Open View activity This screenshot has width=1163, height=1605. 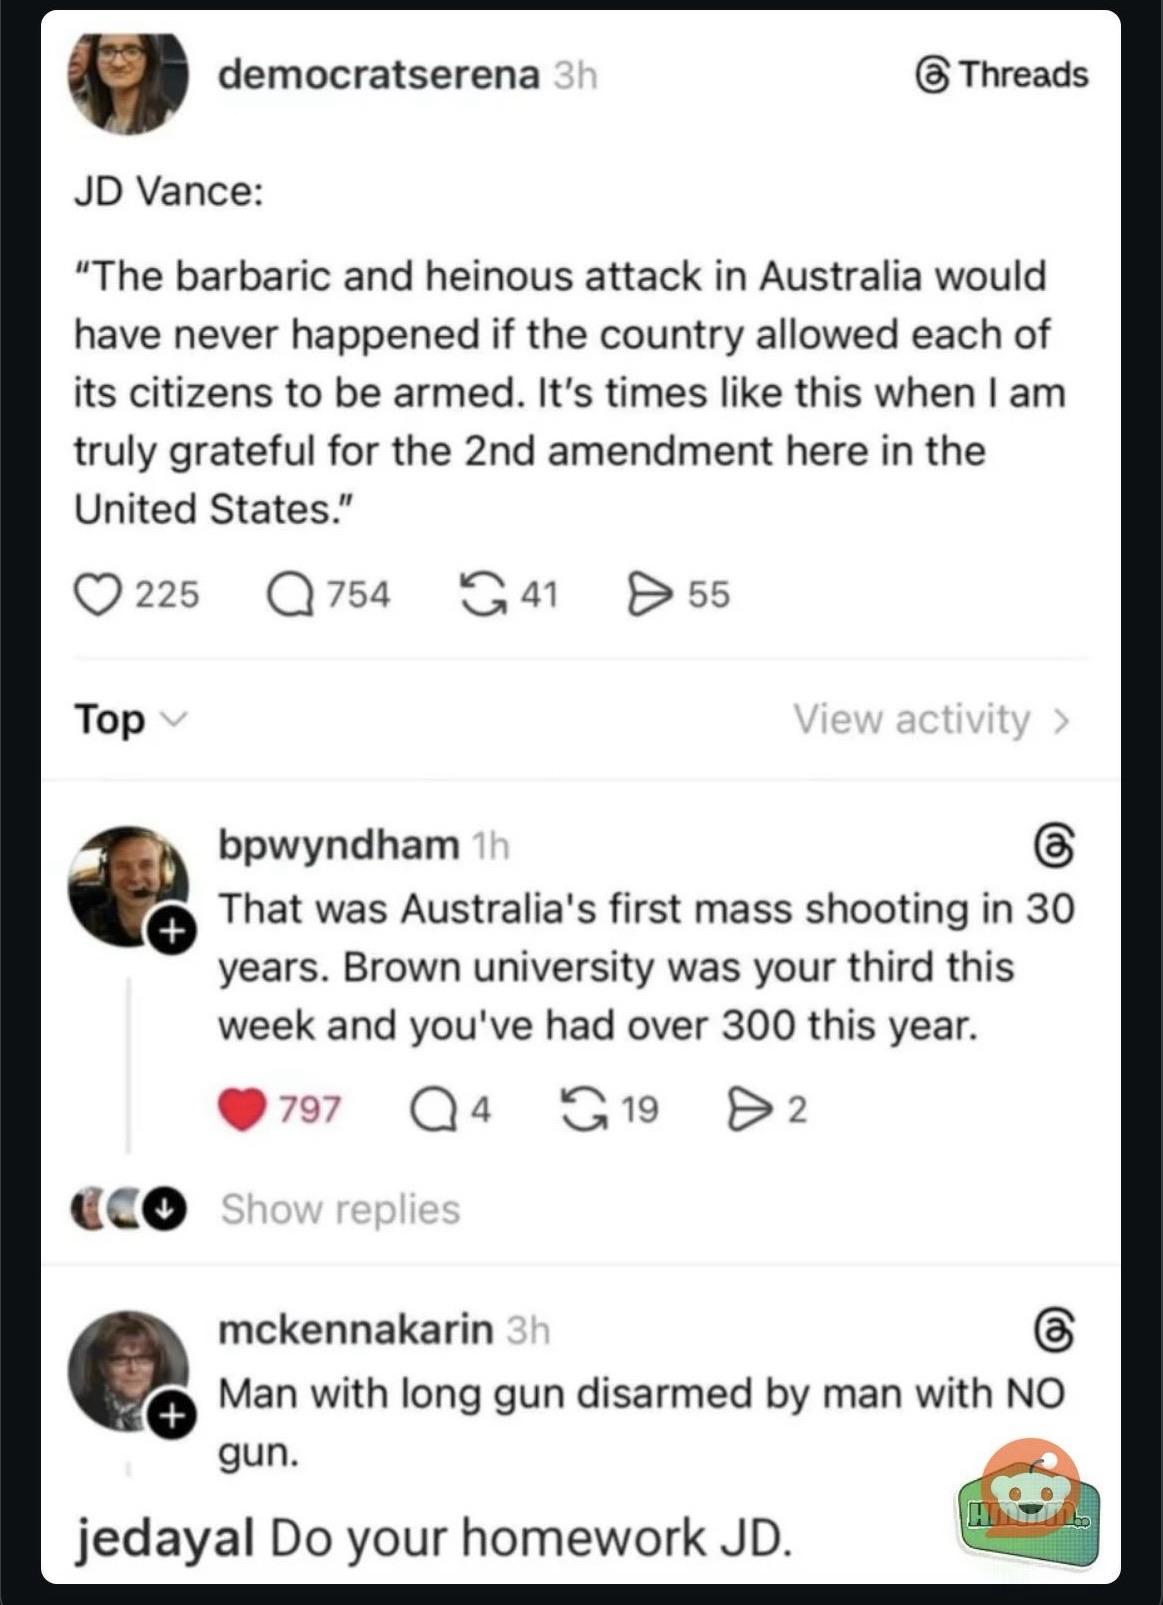(931, 720)
